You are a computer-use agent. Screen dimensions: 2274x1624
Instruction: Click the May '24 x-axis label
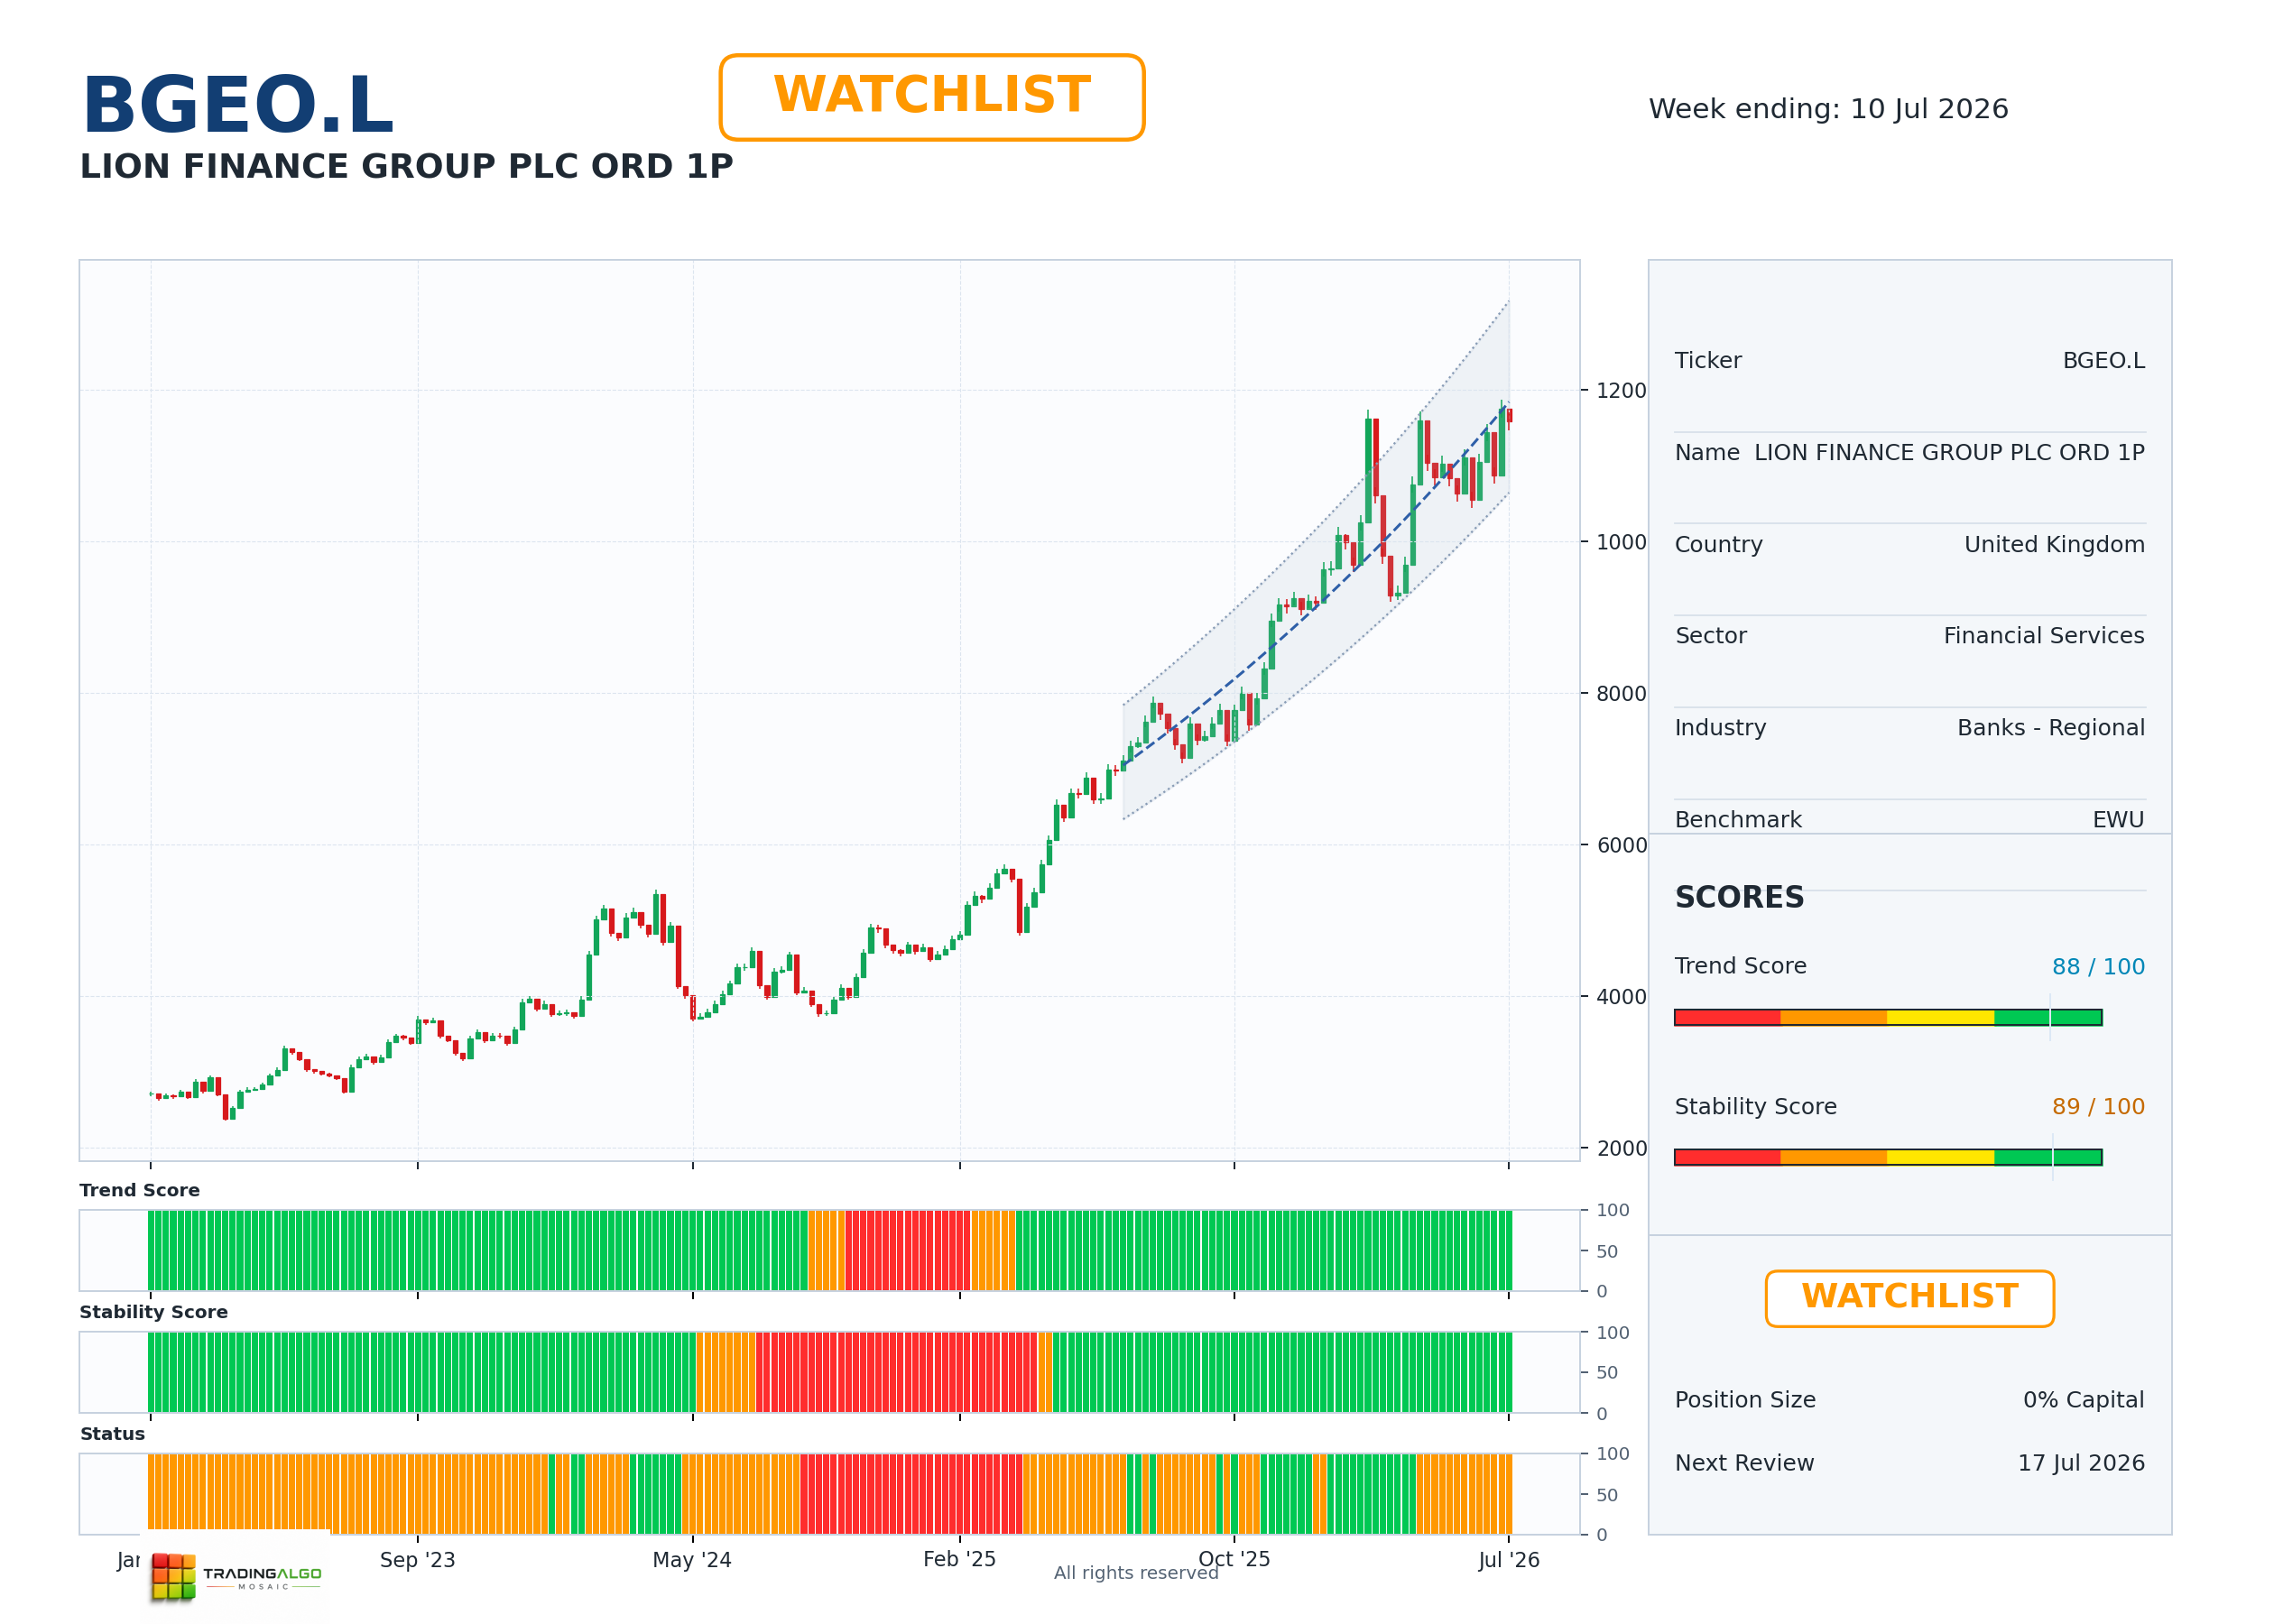tap(692, 1560)
